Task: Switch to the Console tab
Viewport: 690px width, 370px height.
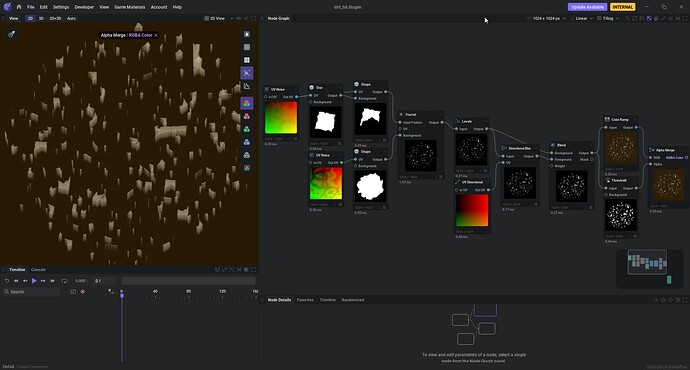Action: tap(38, 270)
